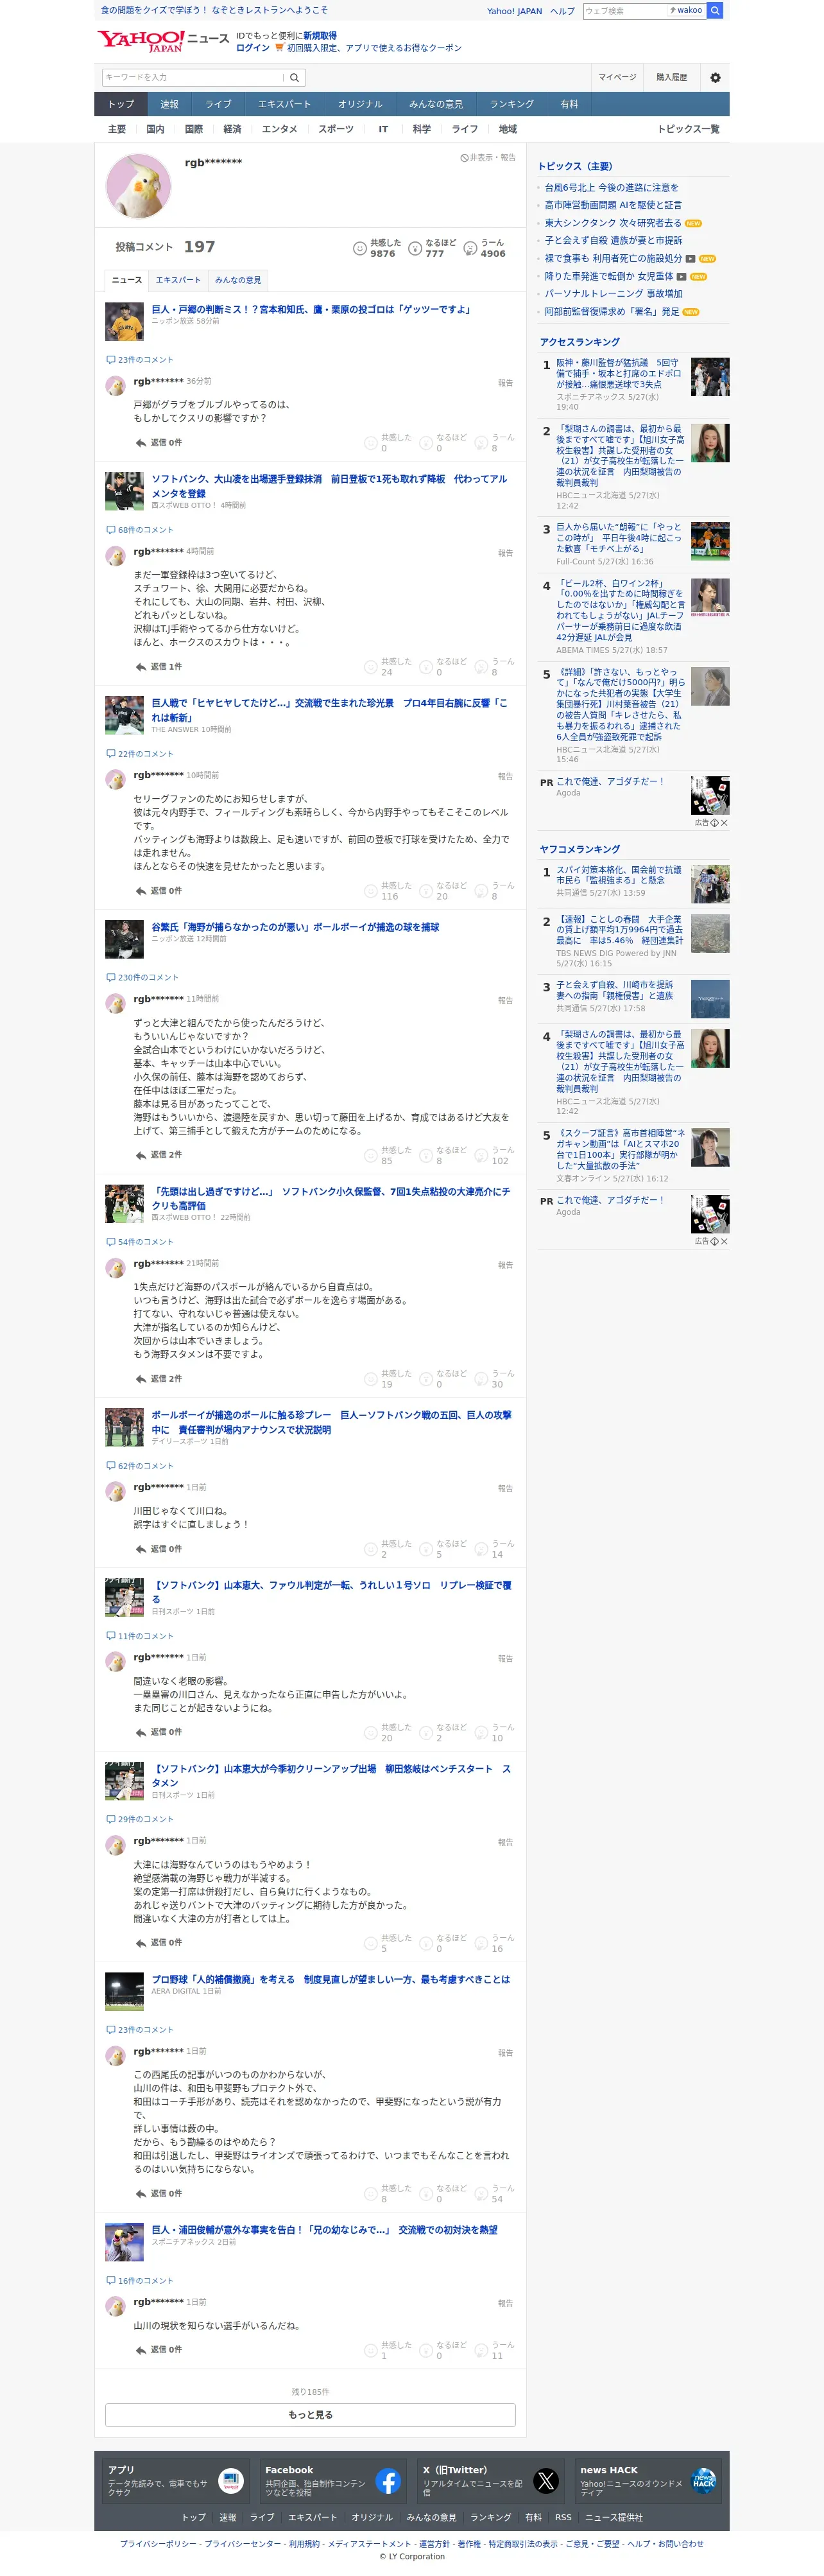
Task: Close the first Agoda ad in the sidebar
Action: point(724,823)
